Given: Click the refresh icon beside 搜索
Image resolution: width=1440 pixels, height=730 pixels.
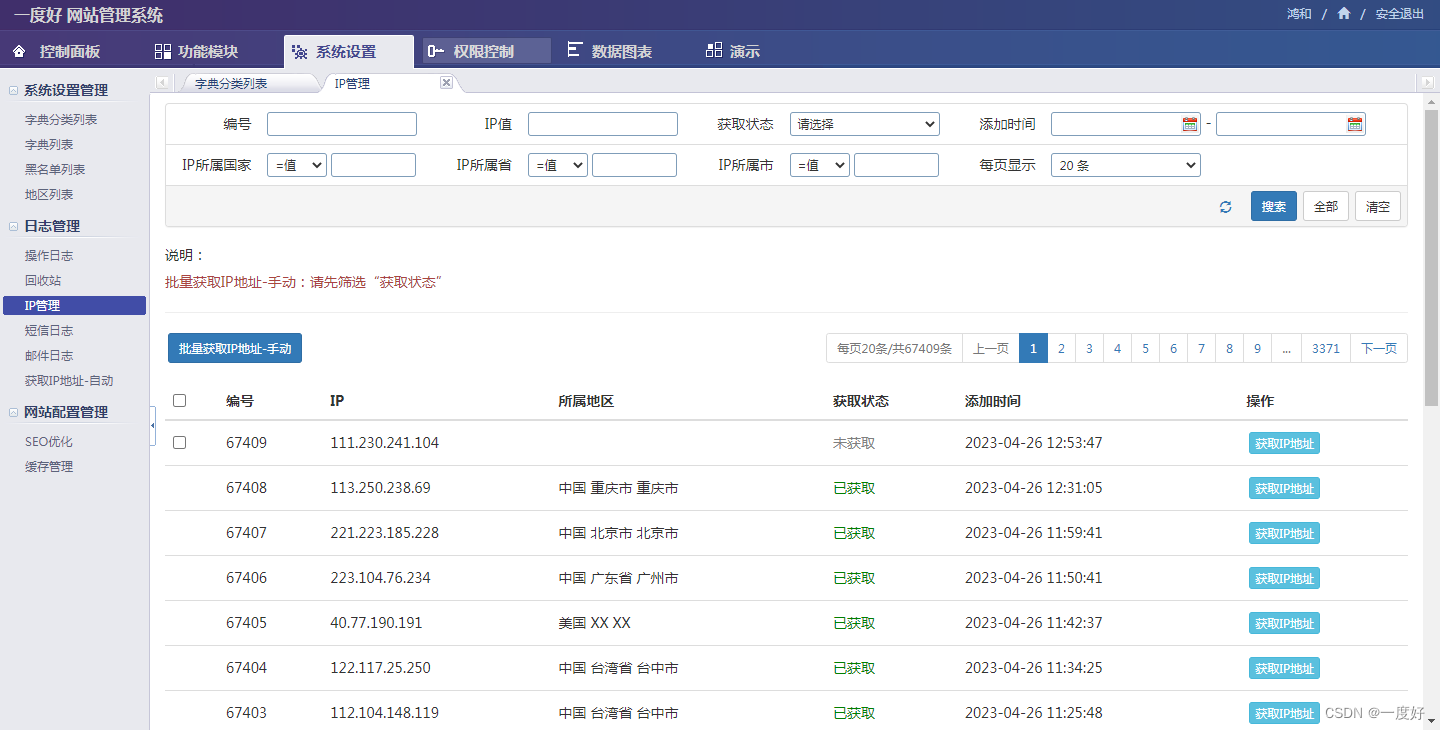Looking at the screenshot, I should click(x=1226, y=207).
